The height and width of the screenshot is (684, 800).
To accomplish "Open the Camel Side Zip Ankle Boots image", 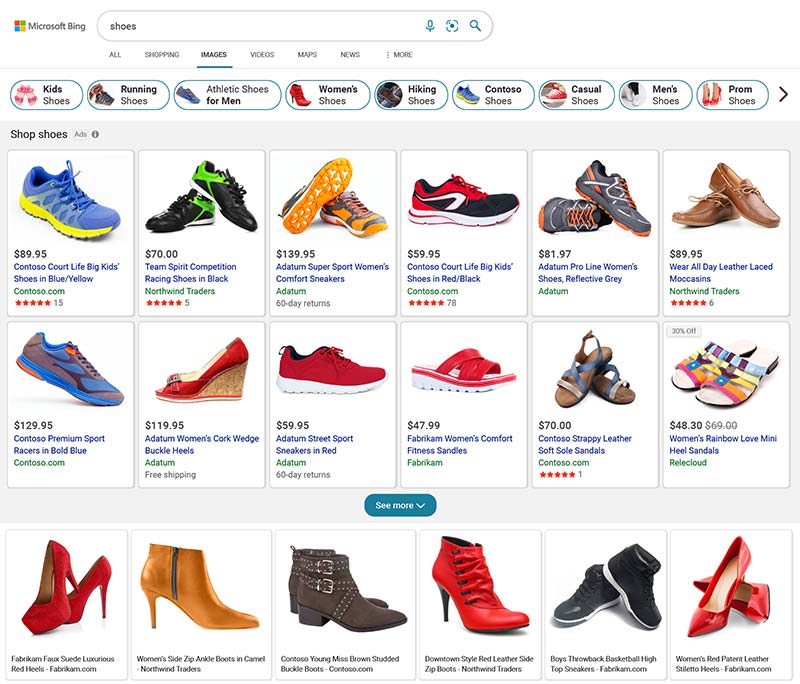I will [200, 588].
